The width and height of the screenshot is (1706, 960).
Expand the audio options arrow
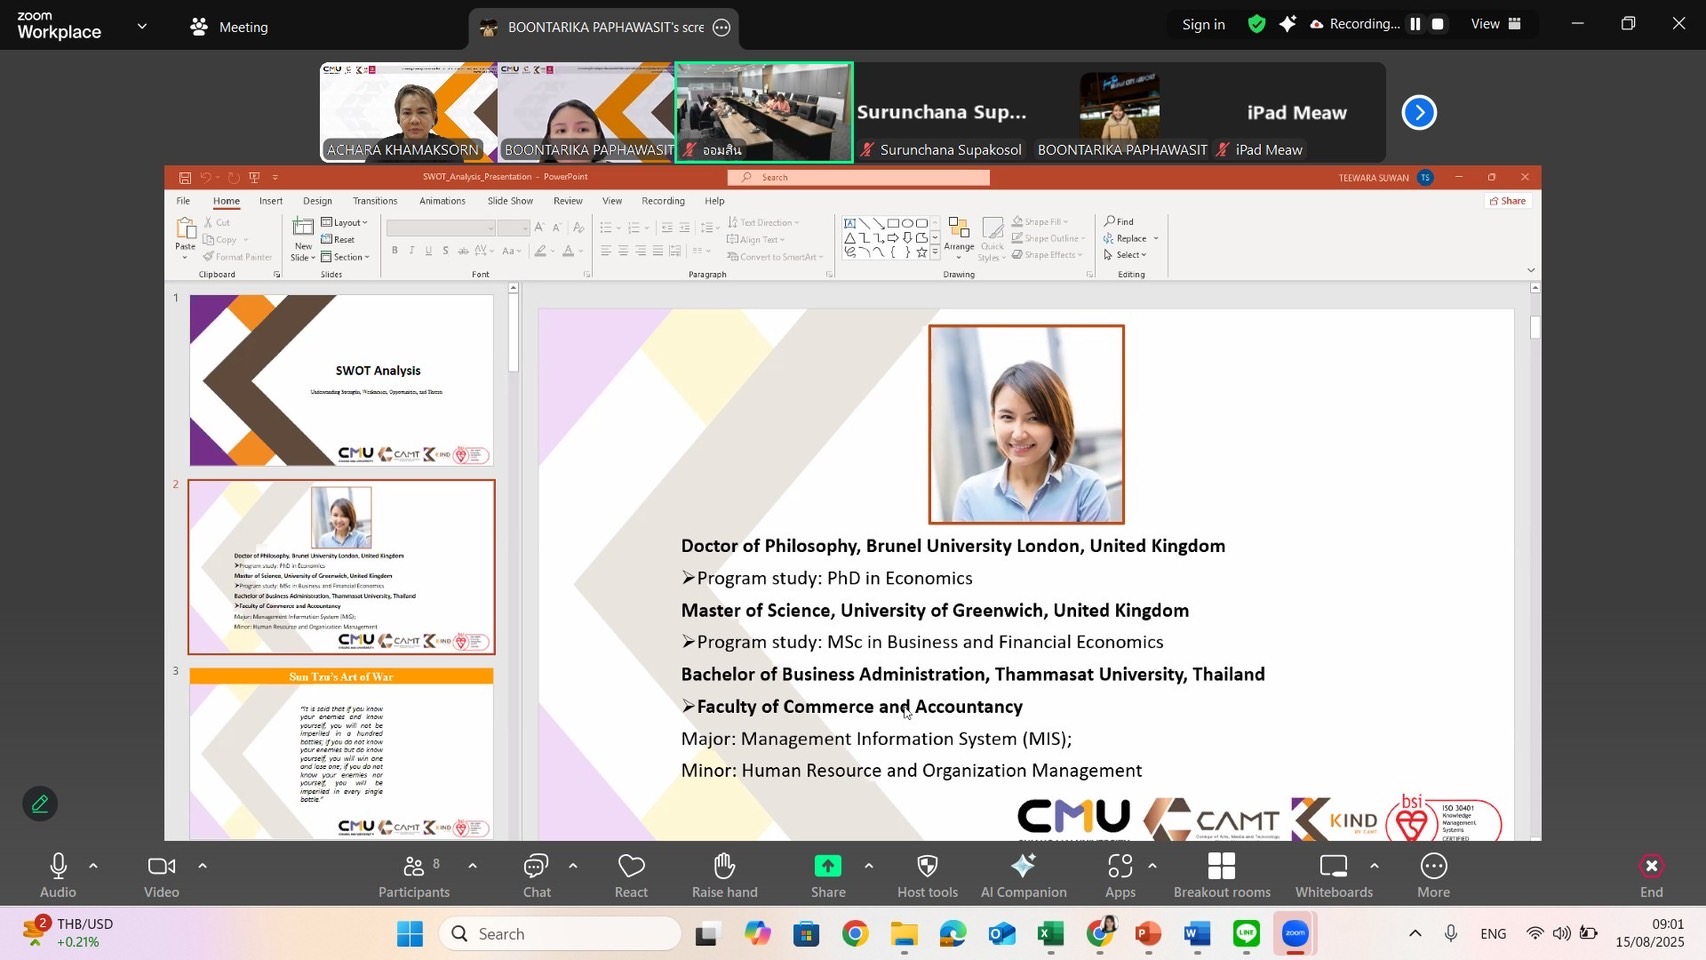click(x=93, y=866)
